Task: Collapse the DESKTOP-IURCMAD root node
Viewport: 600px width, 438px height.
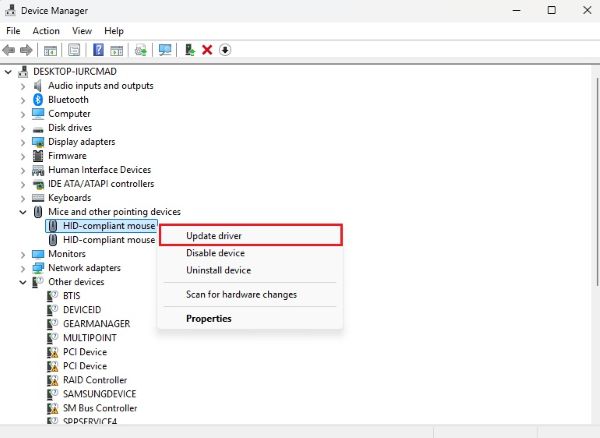Action: pyautogui.click(x=8, y=72)
